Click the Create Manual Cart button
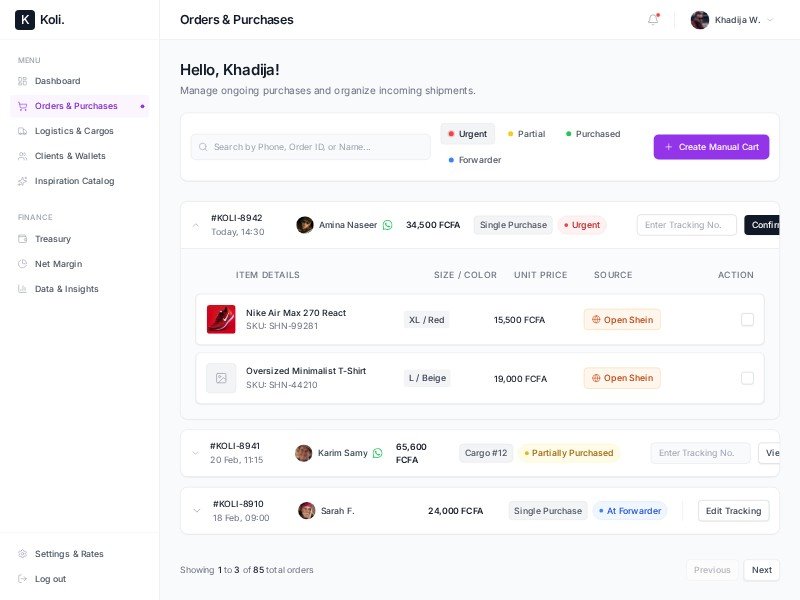The image size is (800, 600). [711, 147]
